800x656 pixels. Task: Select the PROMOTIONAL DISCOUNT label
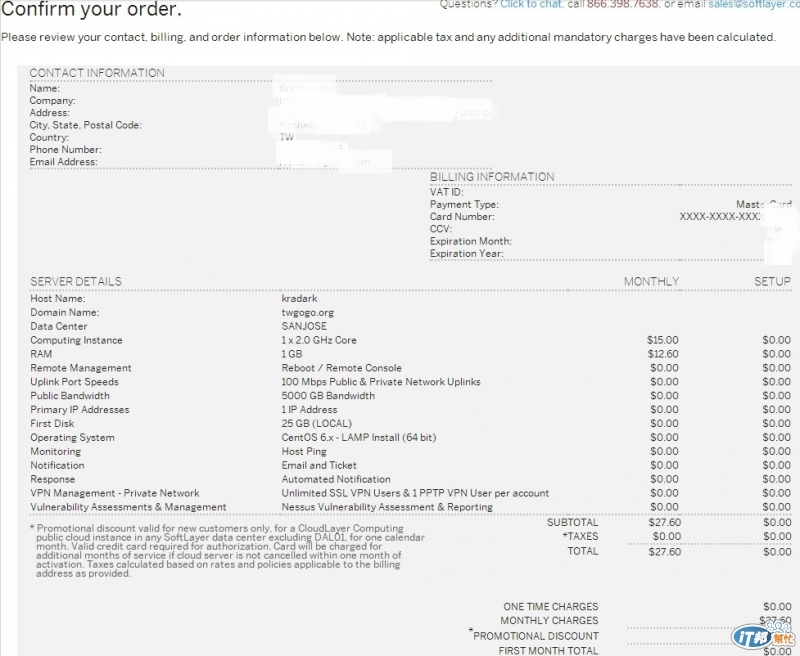coord(536,636)
